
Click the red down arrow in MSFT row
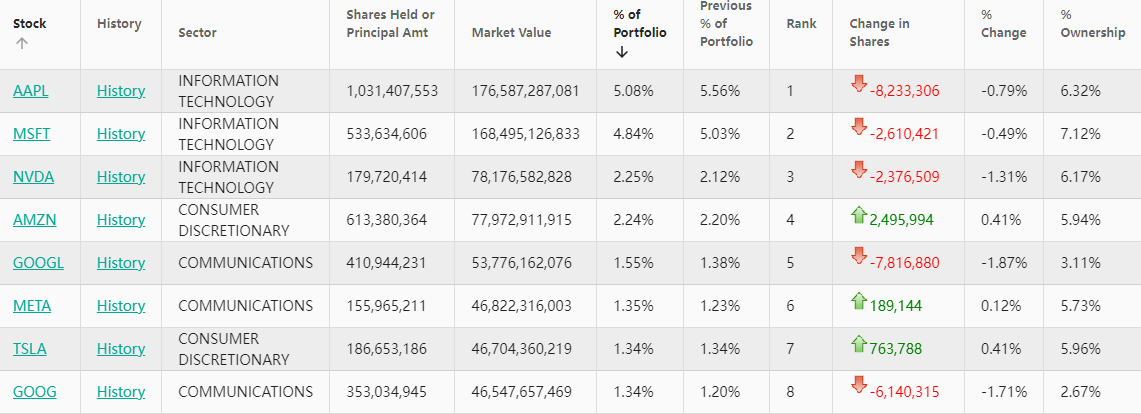tap(858, 127)
